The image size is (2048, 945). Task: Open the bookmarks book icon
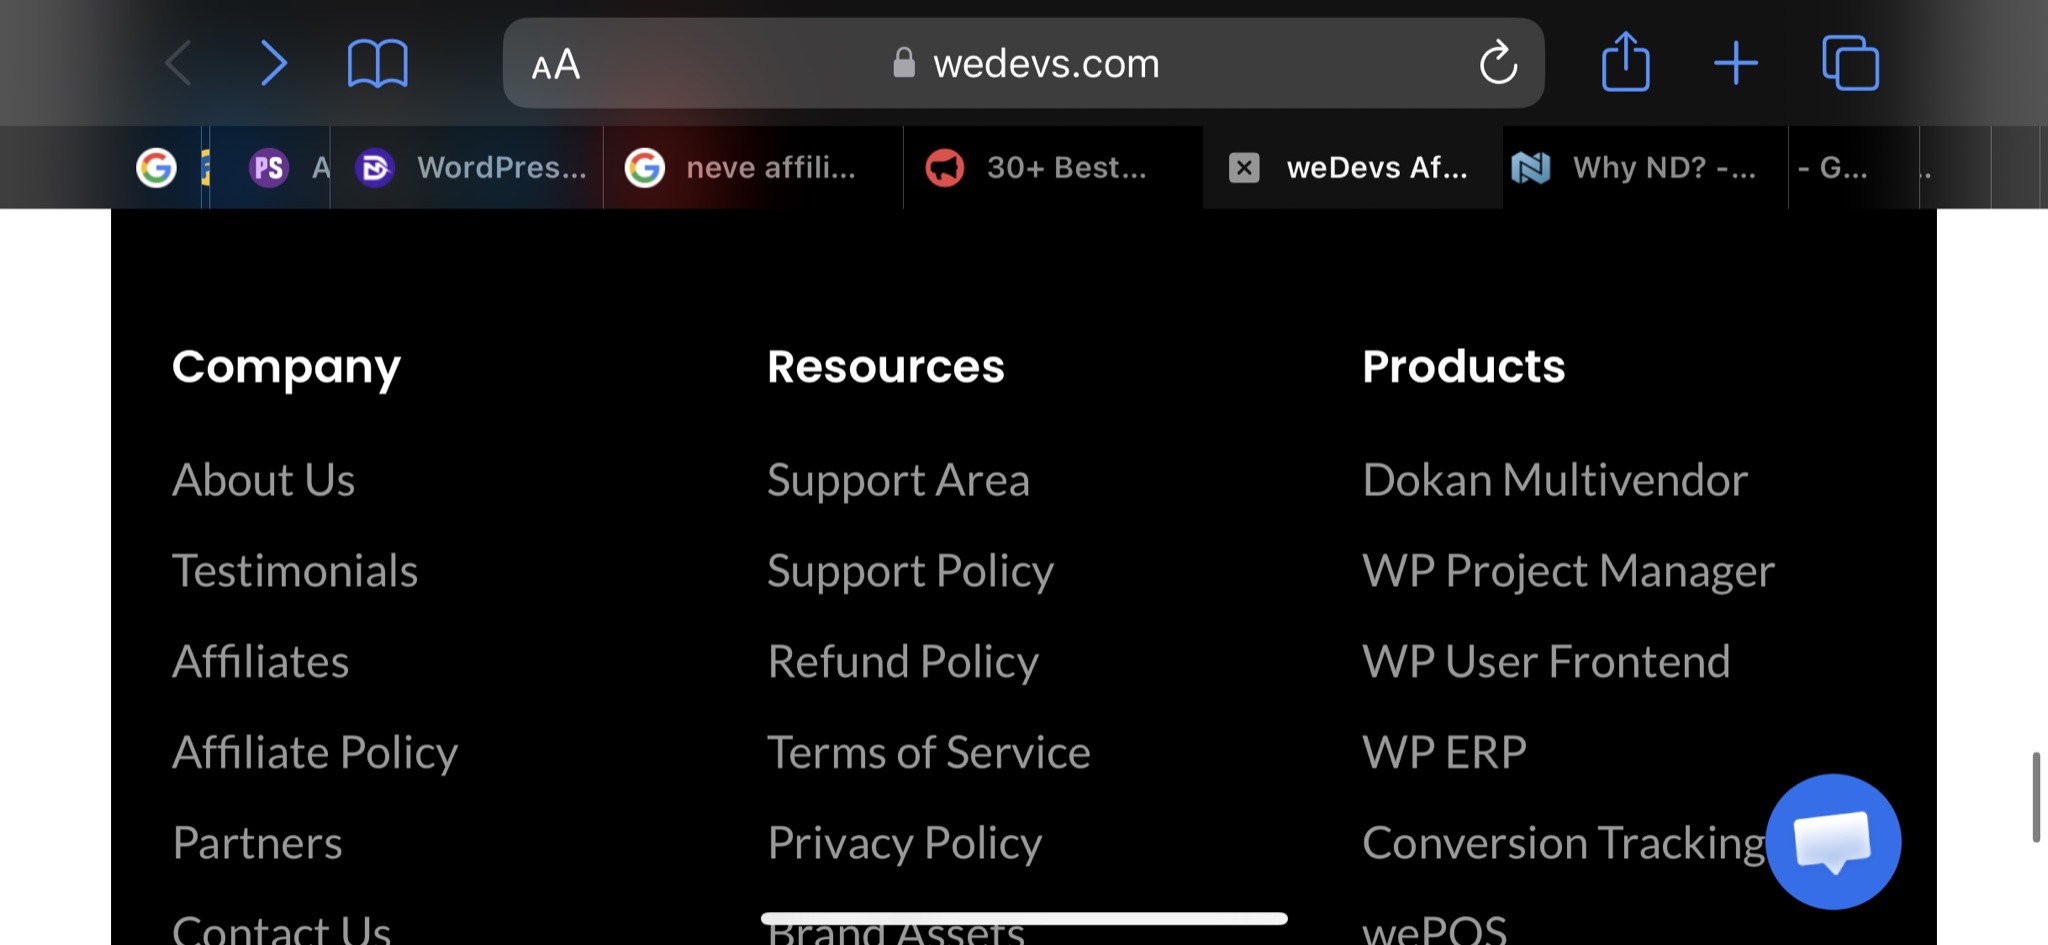coord(377,64)
